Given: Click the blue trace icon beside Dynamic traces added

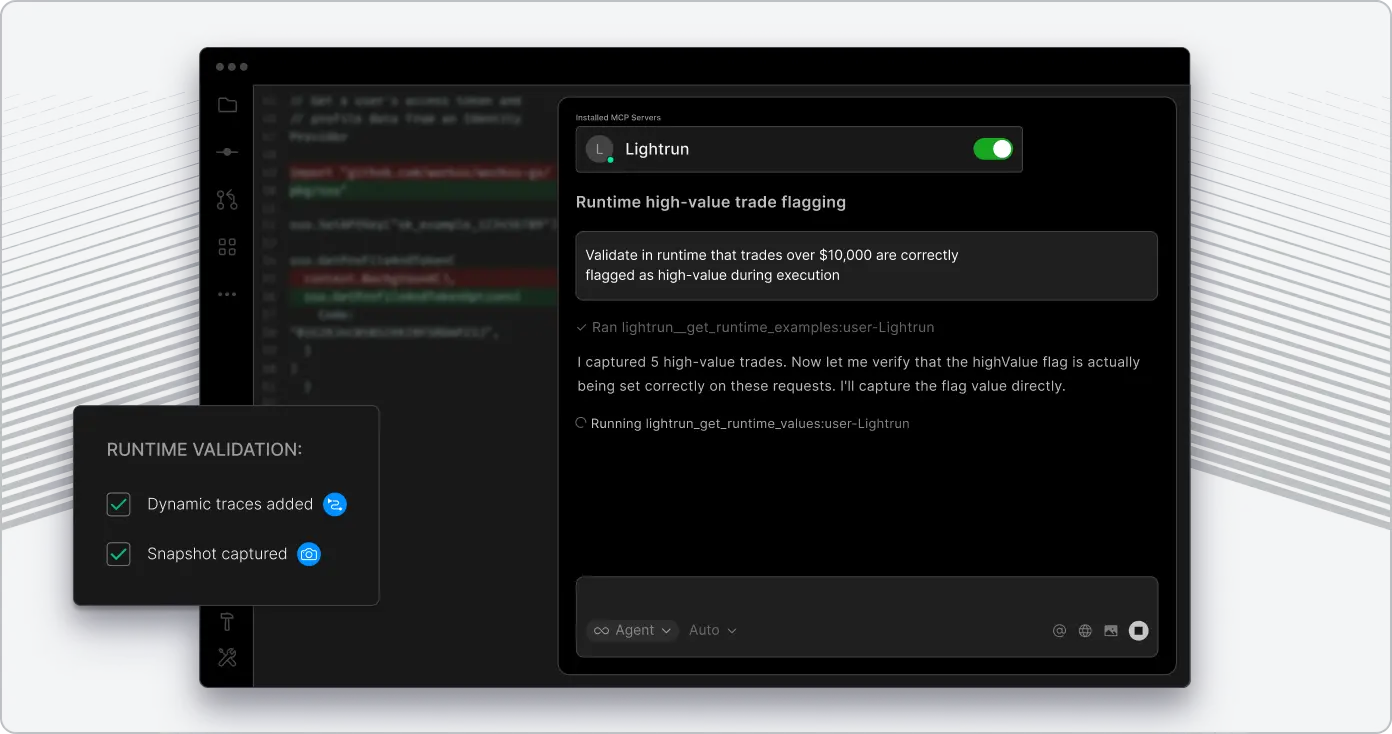Looking at the screenshot, I should tap(334, 504).
